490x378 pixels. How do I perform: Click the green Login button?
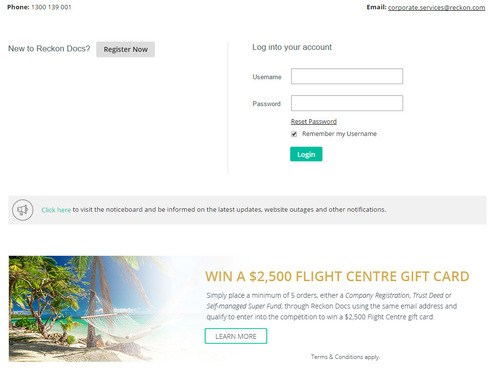tap(306, 154)
